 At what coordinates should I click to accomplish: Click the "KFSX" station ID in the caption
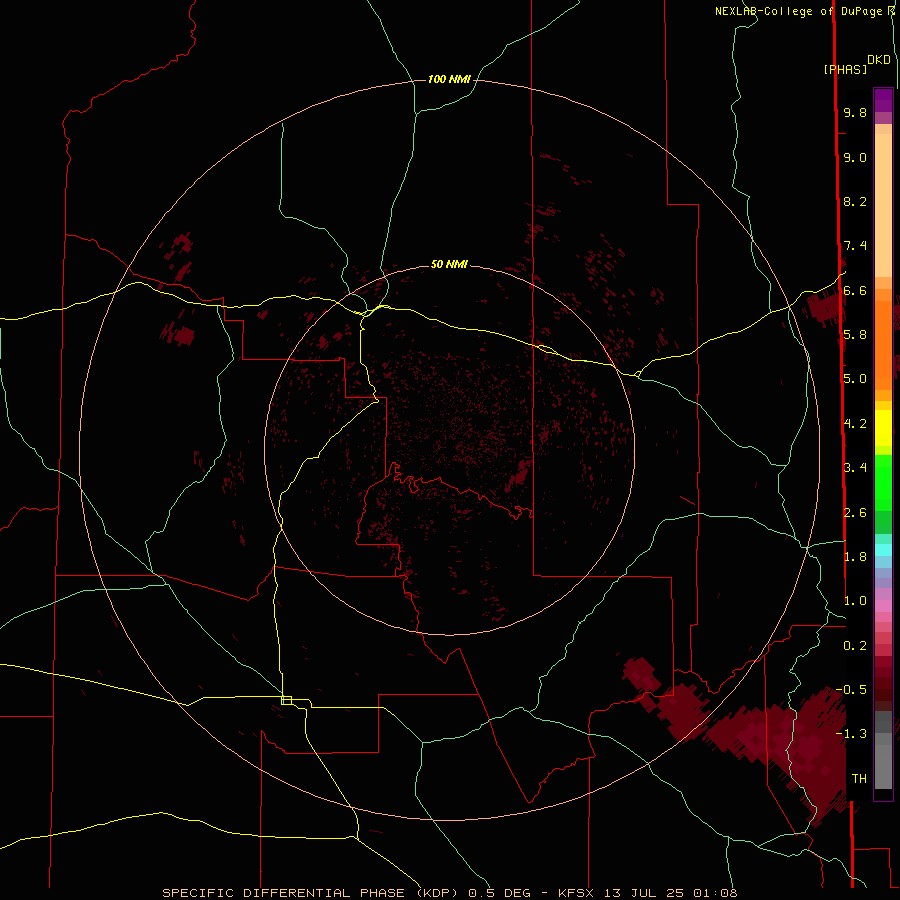click(x=576, y=893)
